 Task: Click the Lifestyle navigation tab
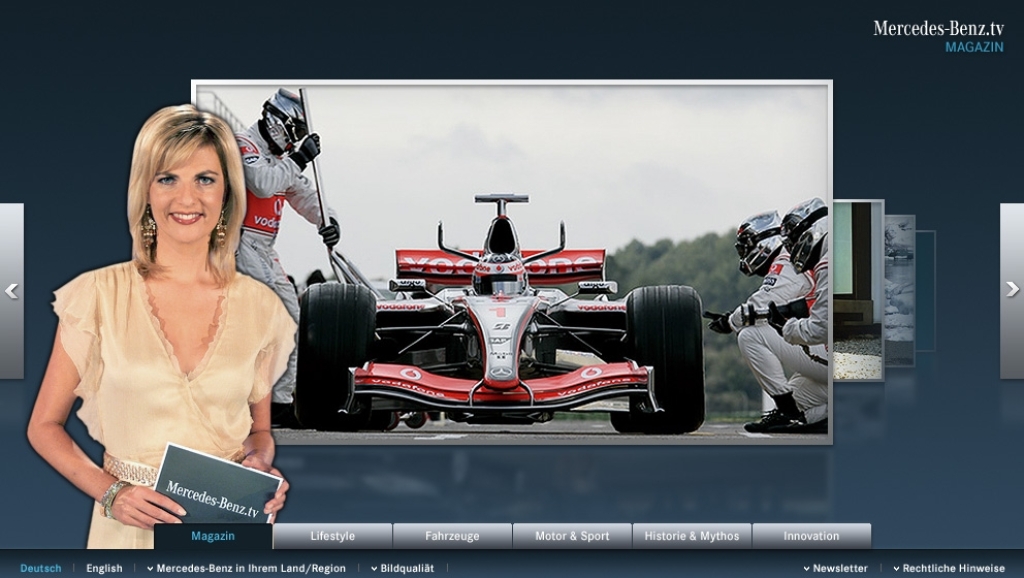click(332, 536)
